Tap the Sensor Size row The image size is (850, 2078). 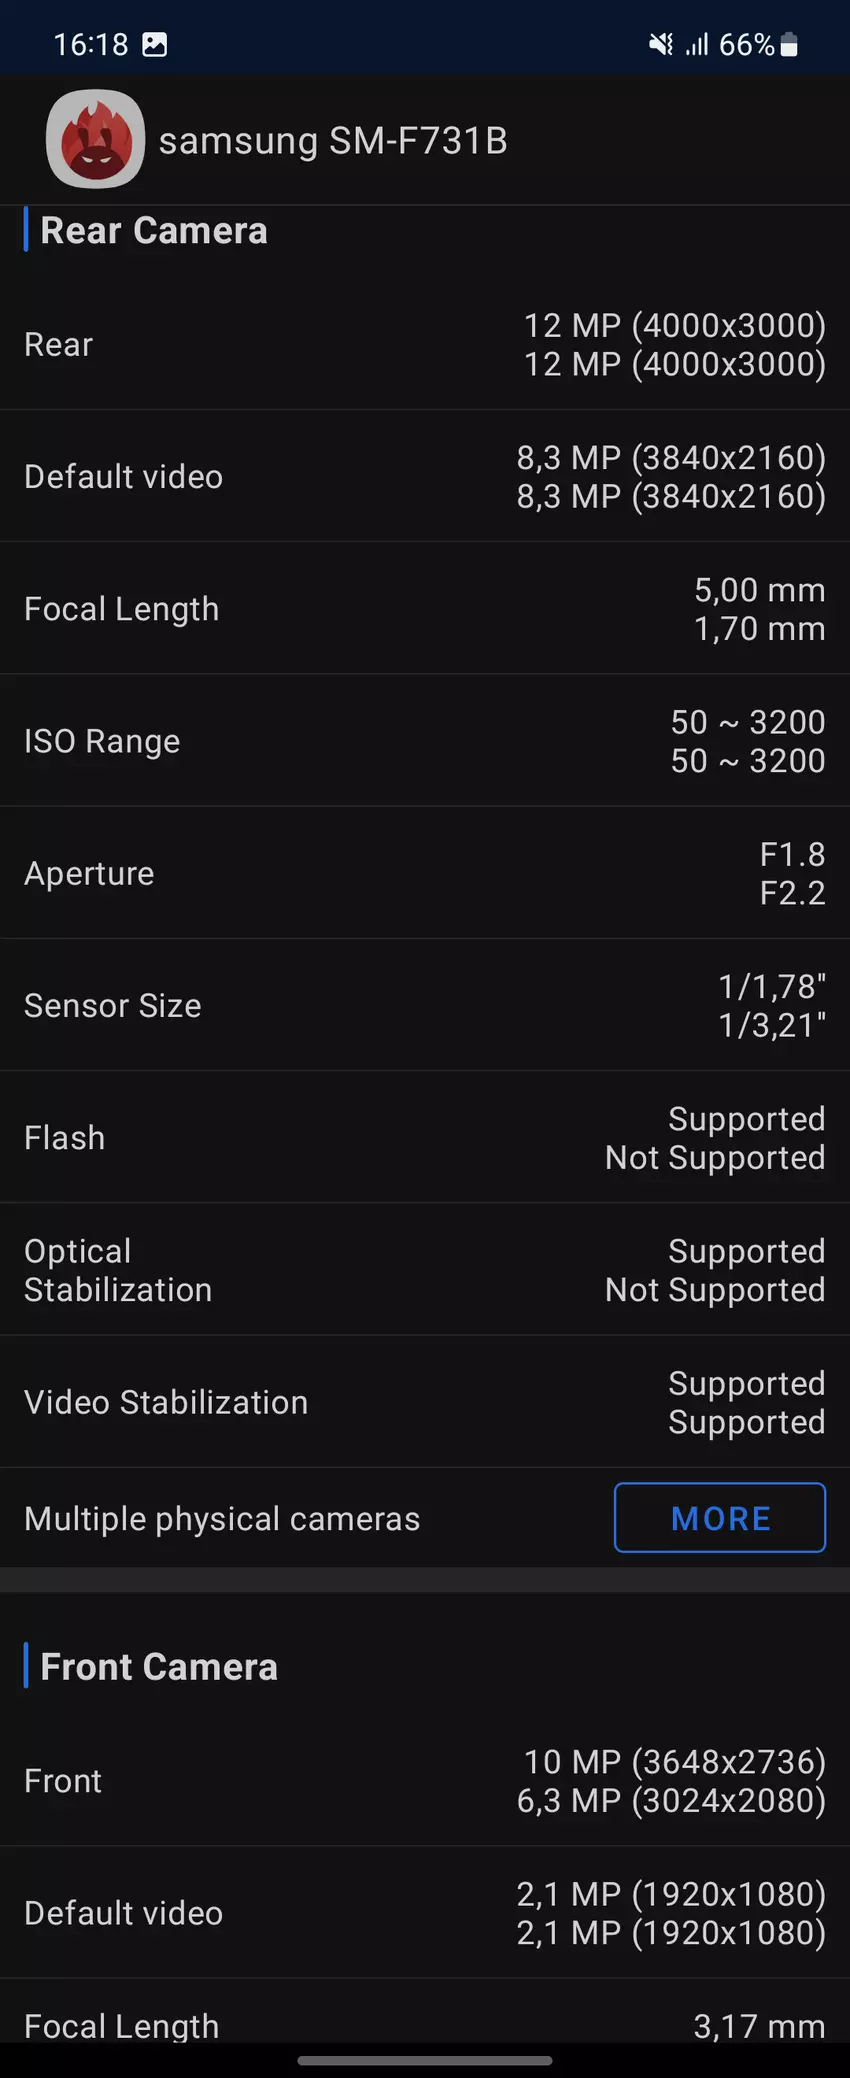(x=424, y=1005)
